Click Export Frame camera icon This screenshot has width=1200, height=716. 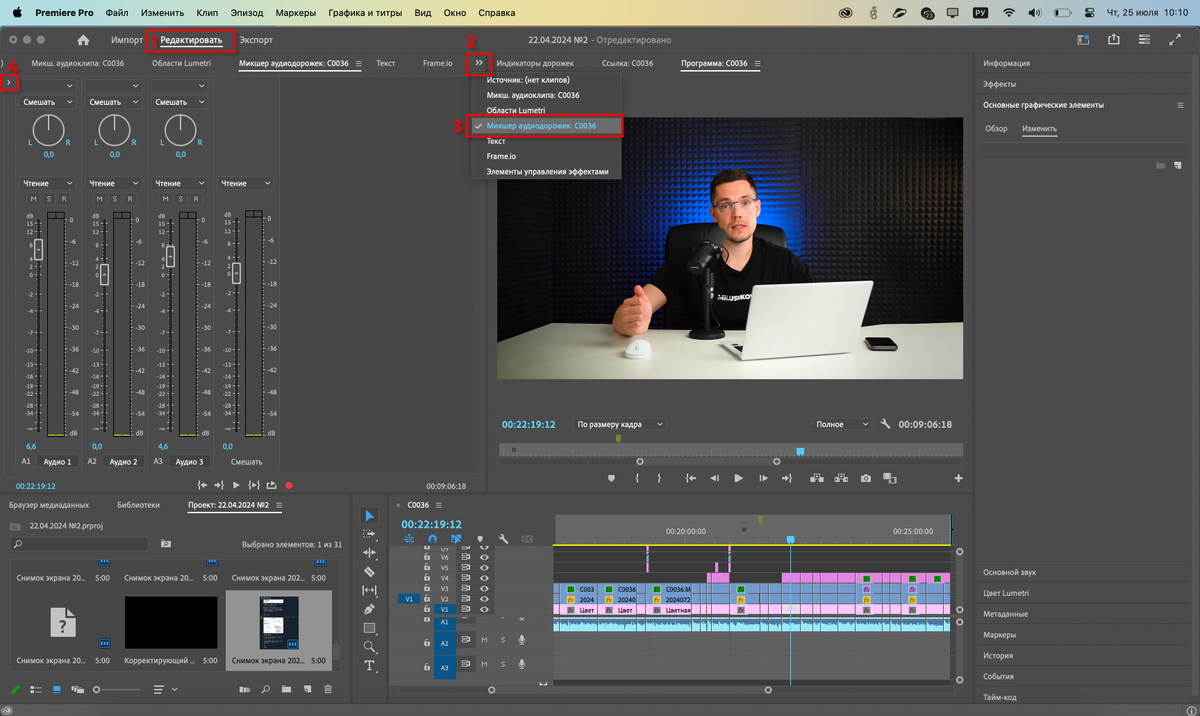coord(866,478)
